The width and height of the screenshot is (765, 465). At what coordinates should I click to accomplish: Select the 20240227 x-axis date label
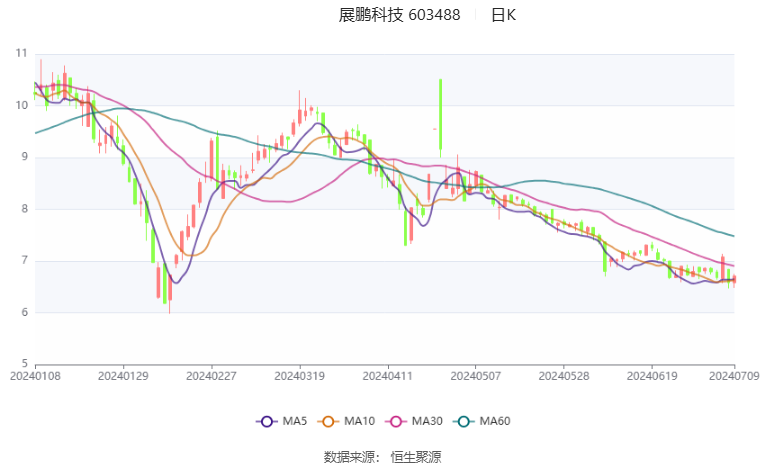click(x=211, y=376)
